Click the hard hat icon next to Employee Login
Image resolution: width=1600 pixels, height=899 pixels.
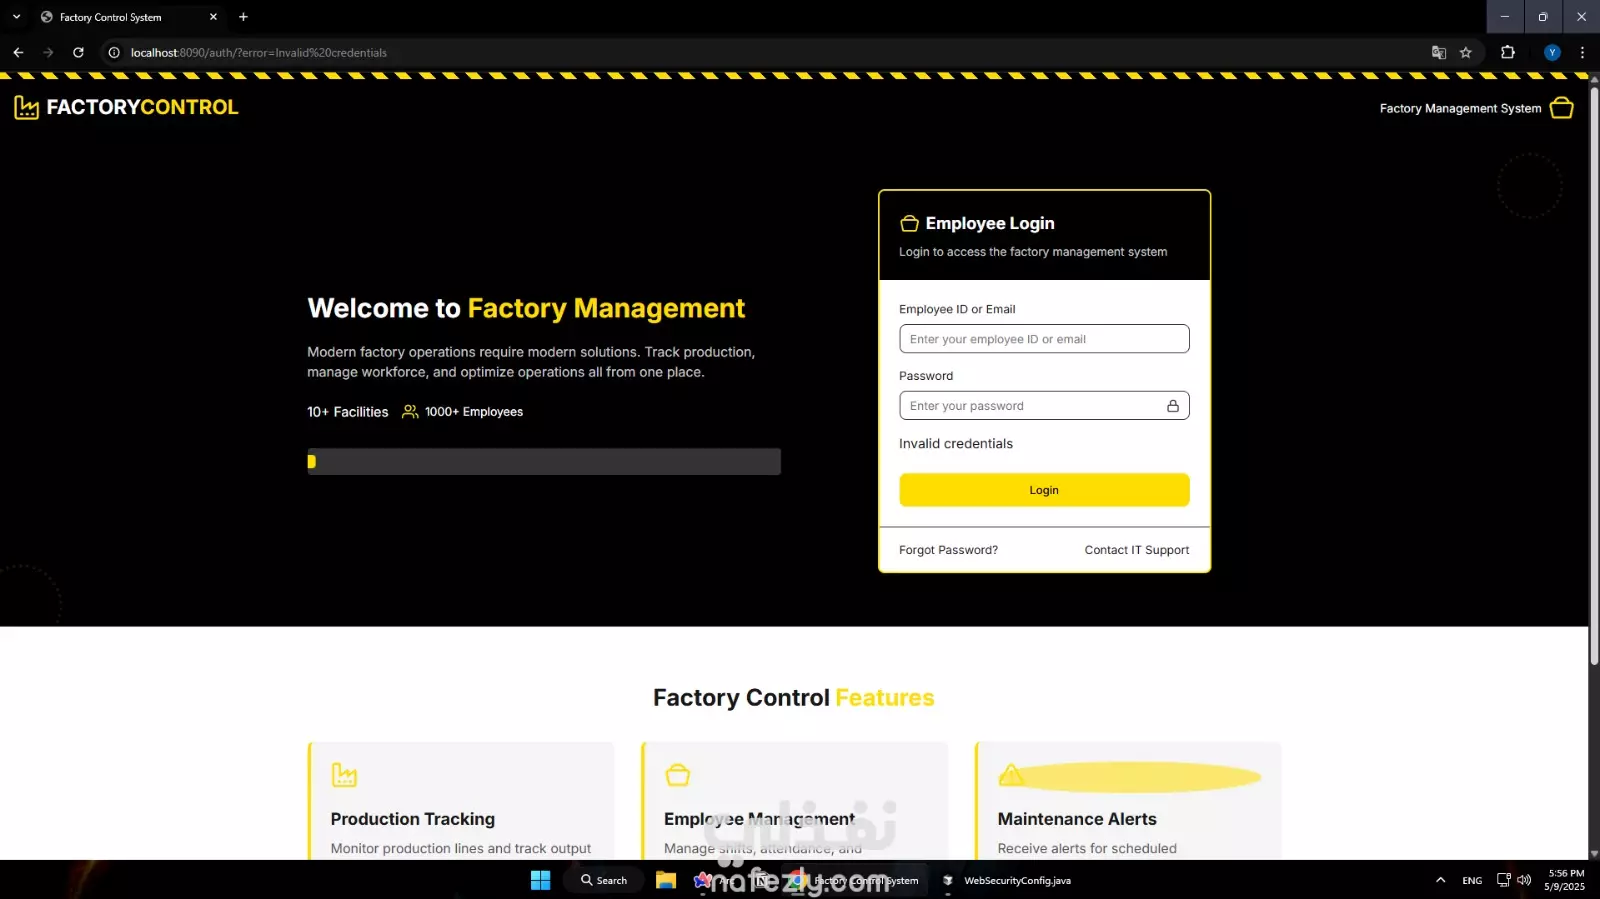(x=909, y=224)
